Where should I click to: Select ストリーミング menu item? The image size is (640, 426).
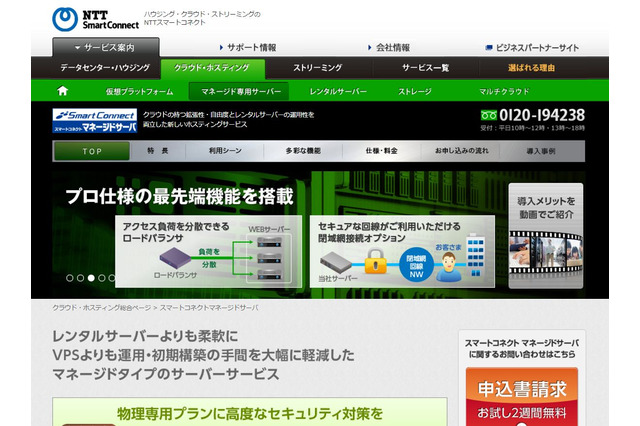point(318,68)
